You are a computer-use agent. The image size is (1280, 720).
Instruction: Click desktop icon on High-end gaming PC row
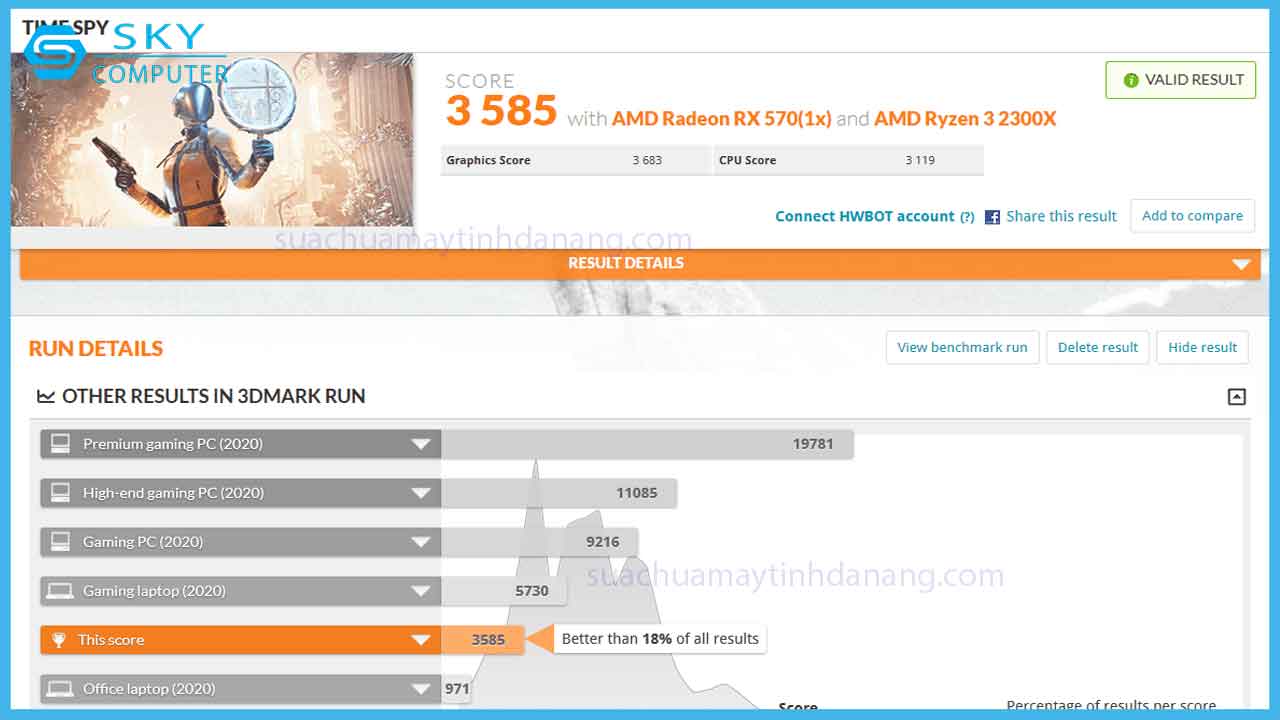[61, 493]
